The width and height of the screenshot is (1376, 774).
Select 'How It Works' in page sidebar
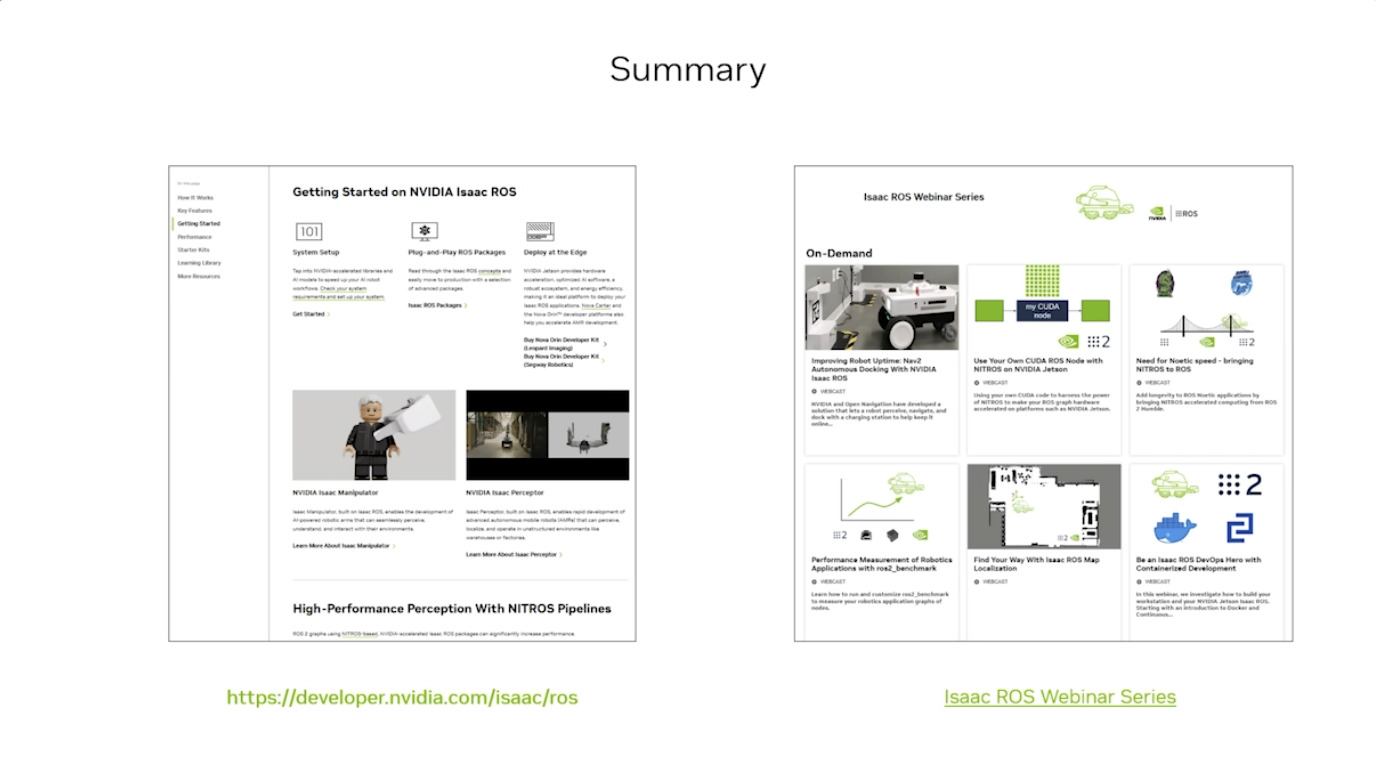click(195, 198)
